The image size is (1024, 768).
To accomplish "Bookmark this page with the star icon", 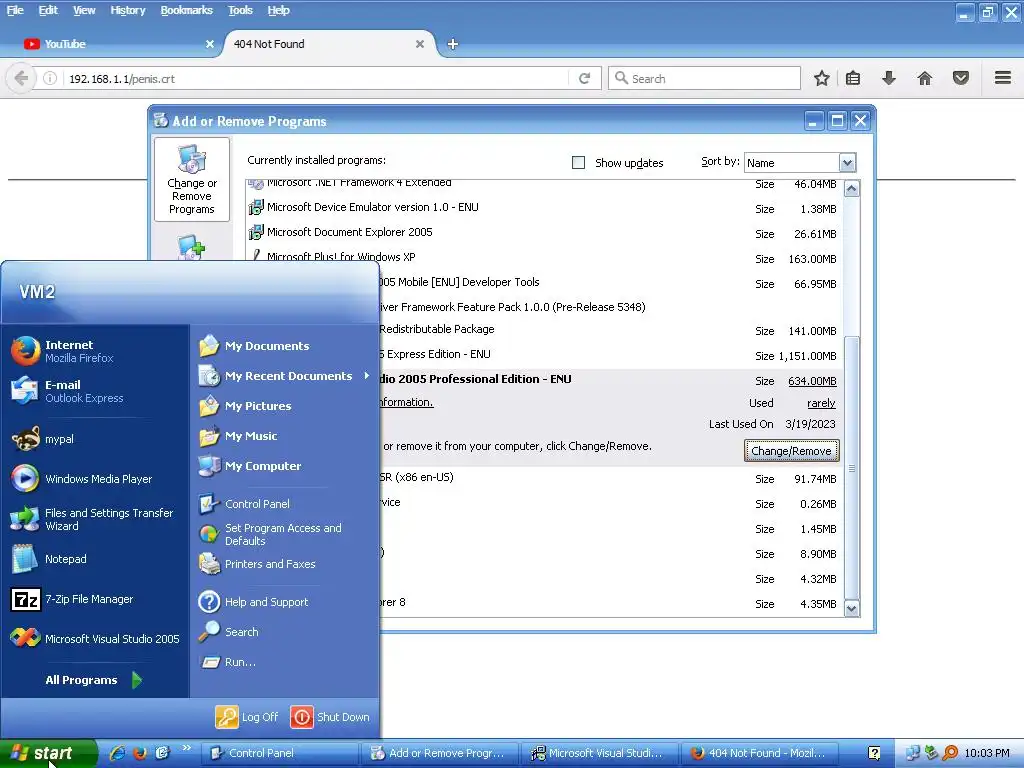I will click(822, 78).
